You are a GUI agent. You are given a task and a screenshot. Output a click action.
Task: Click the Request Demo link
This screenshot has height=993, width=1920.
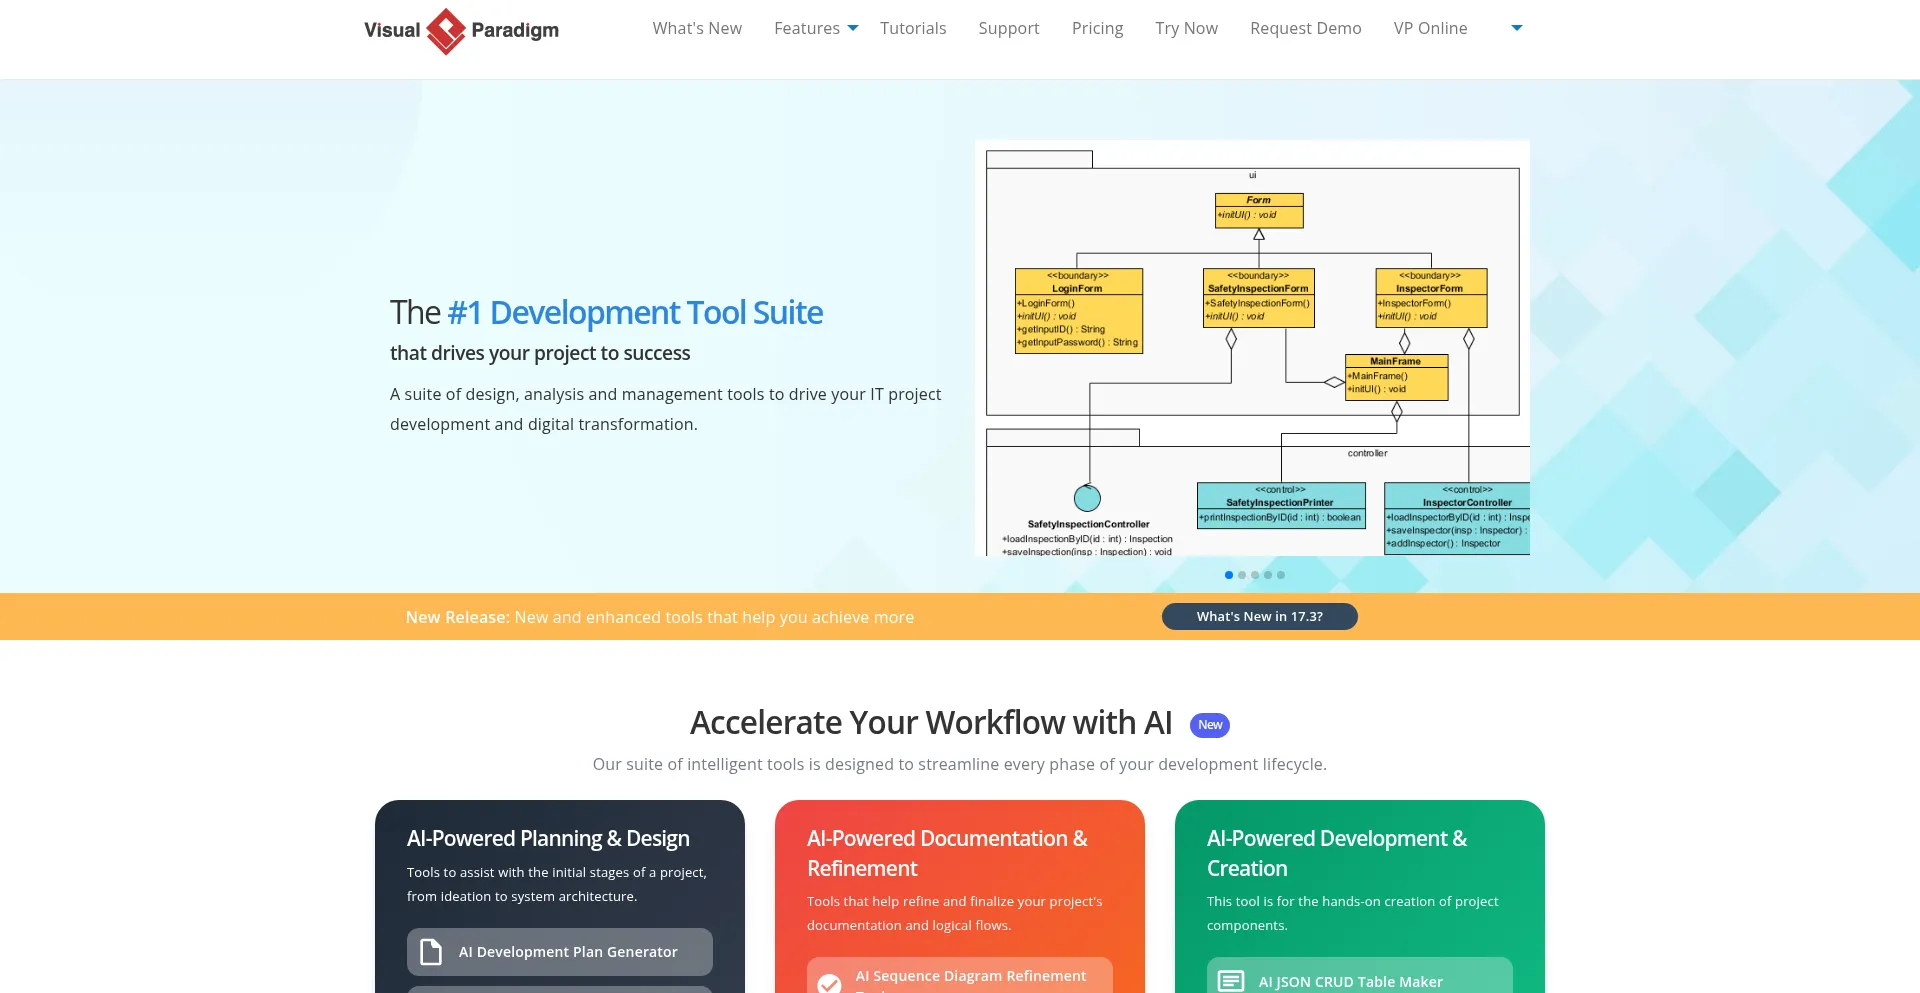point(1305,28)
